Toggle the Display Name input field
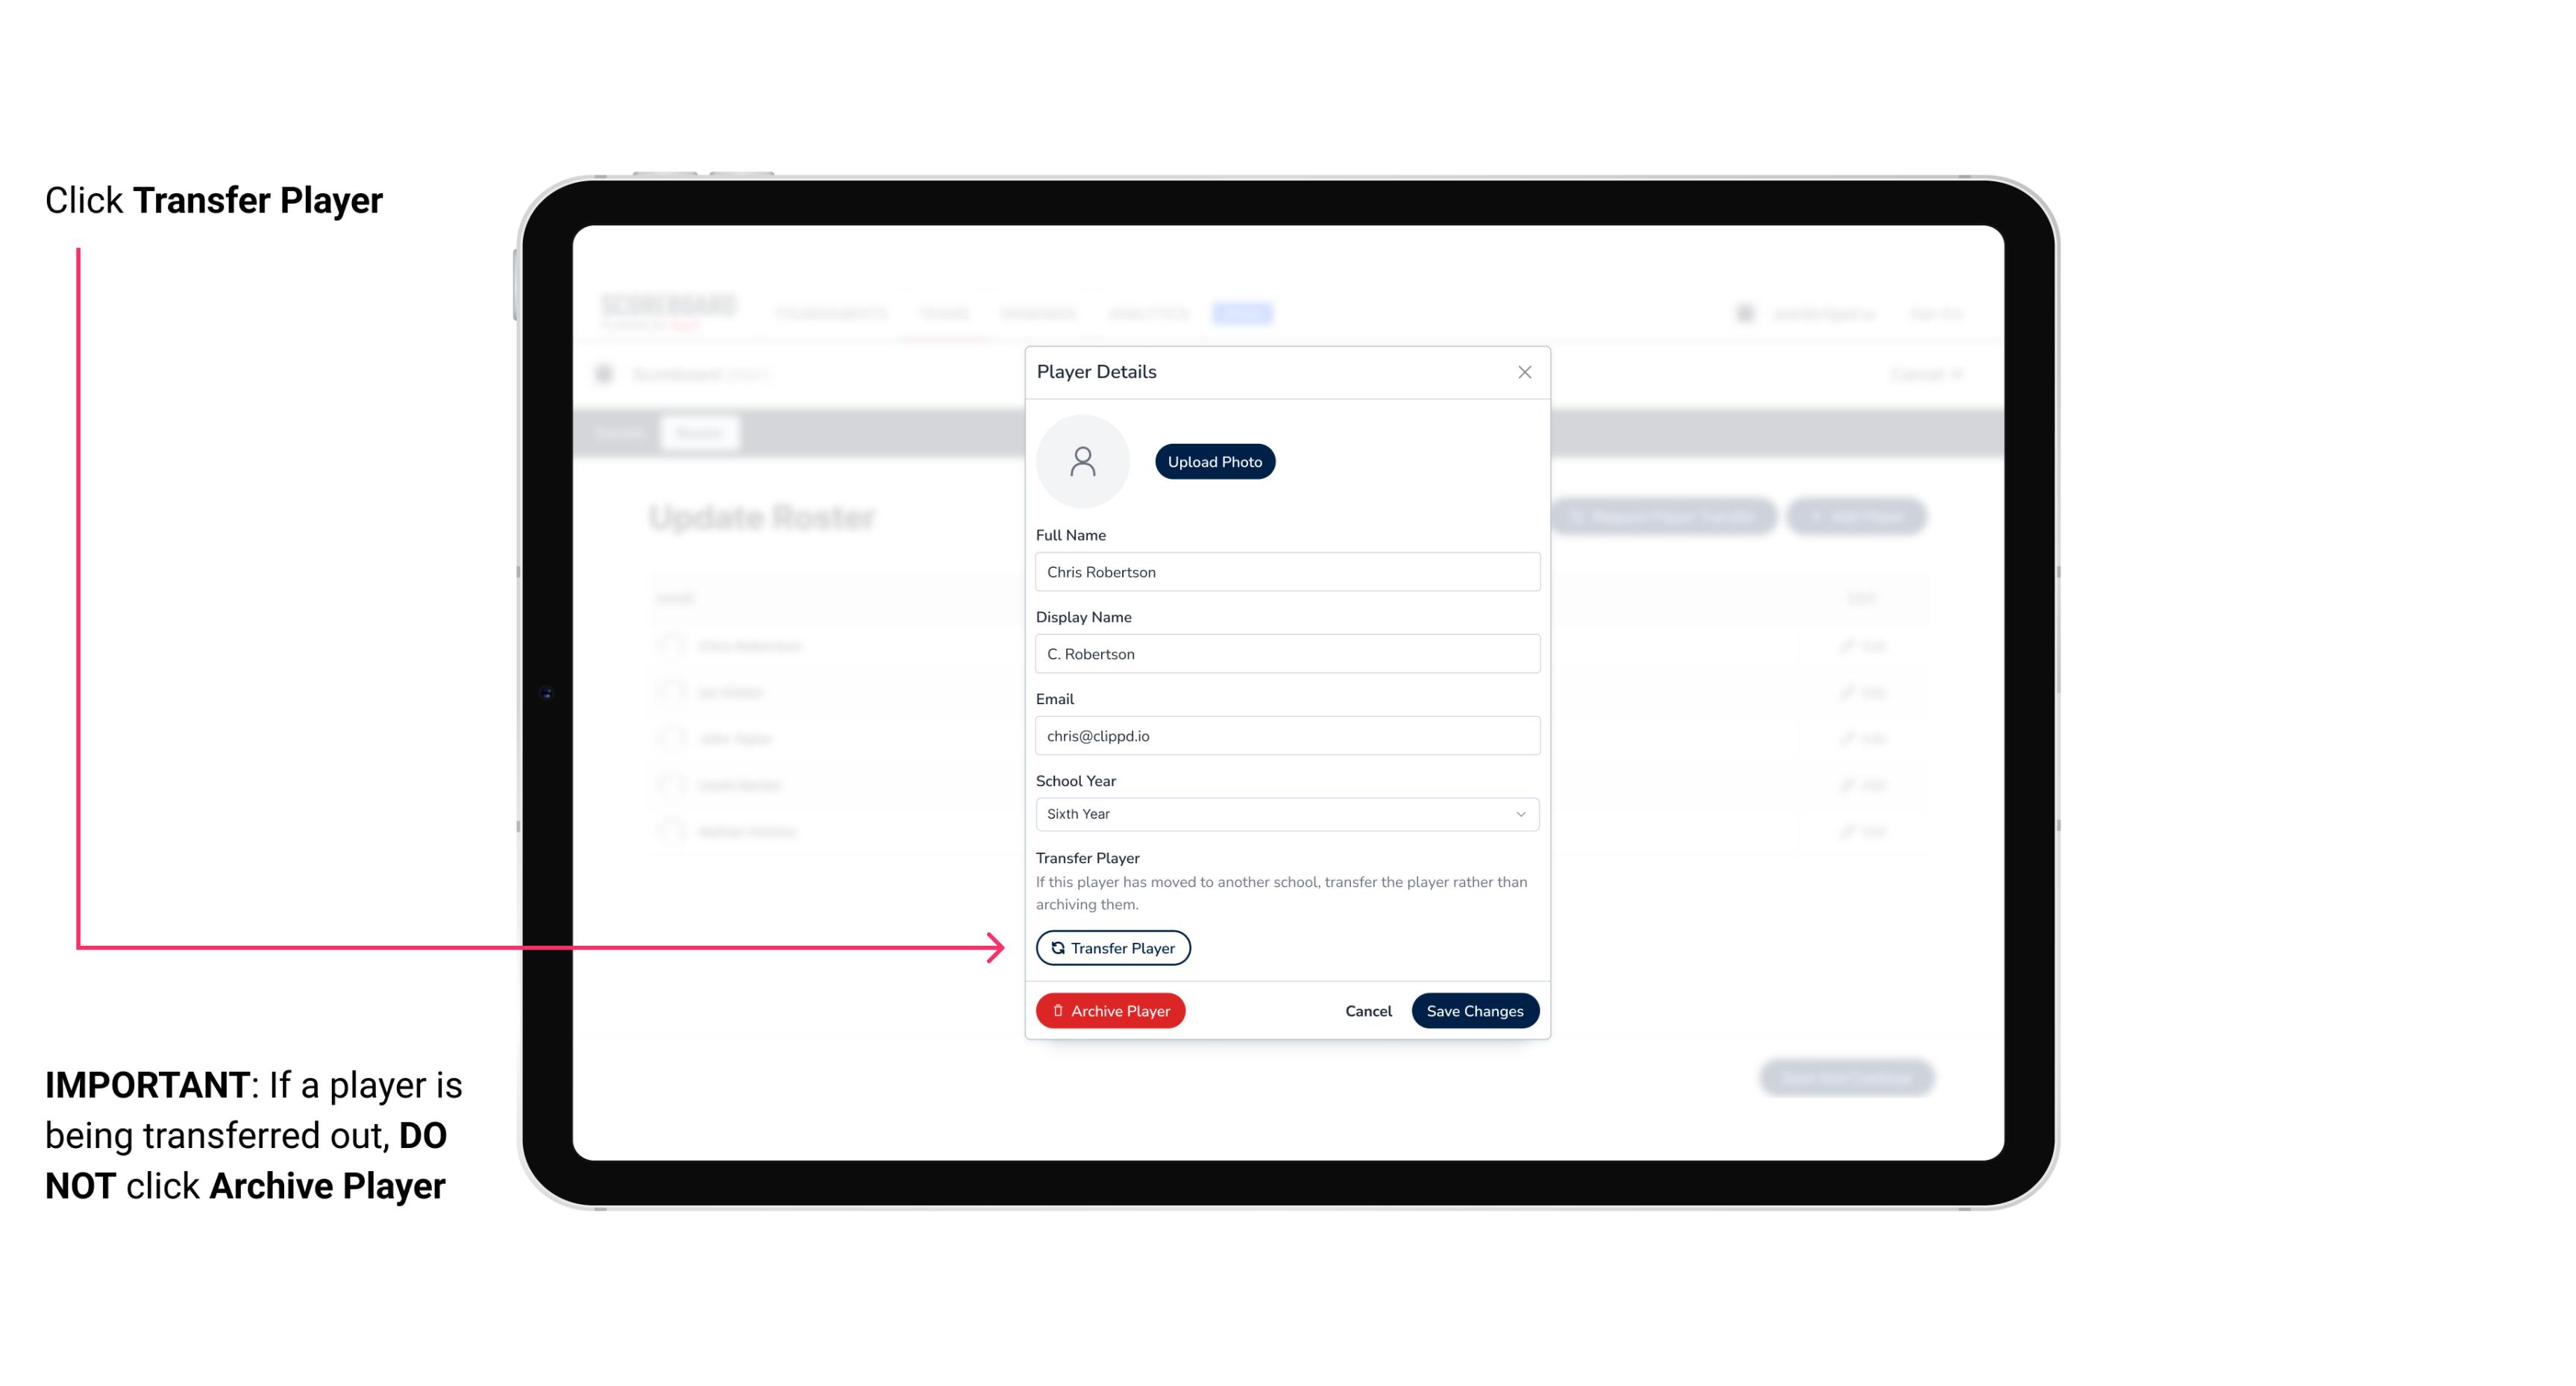2576x1386 pixels. pos(1285,653)
